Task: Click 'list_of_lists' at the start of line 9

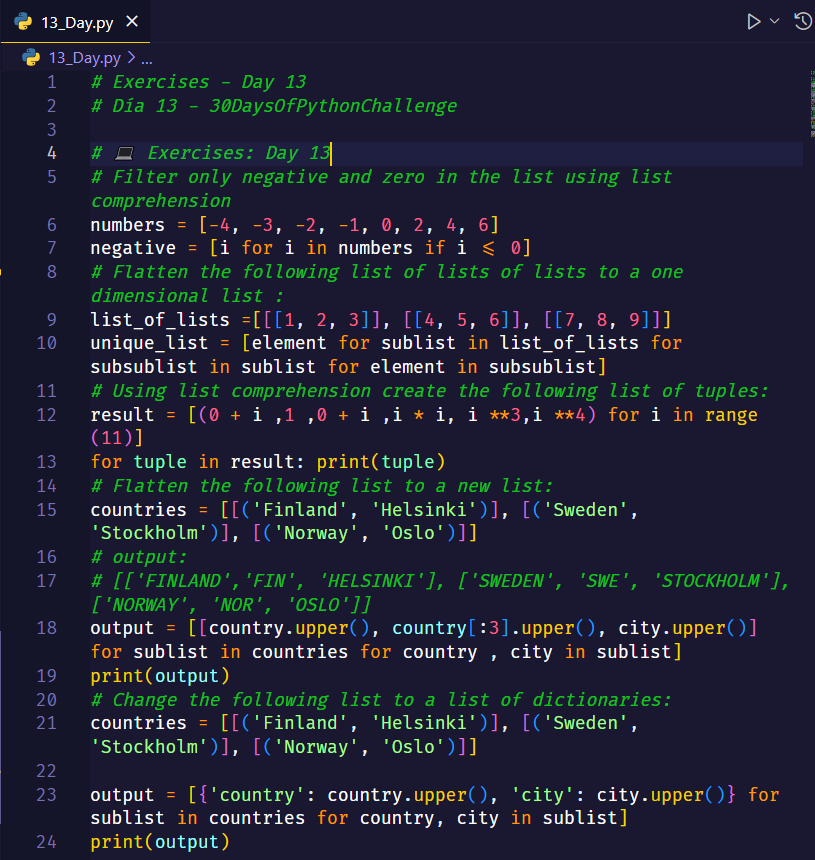Action: (160, 320)
